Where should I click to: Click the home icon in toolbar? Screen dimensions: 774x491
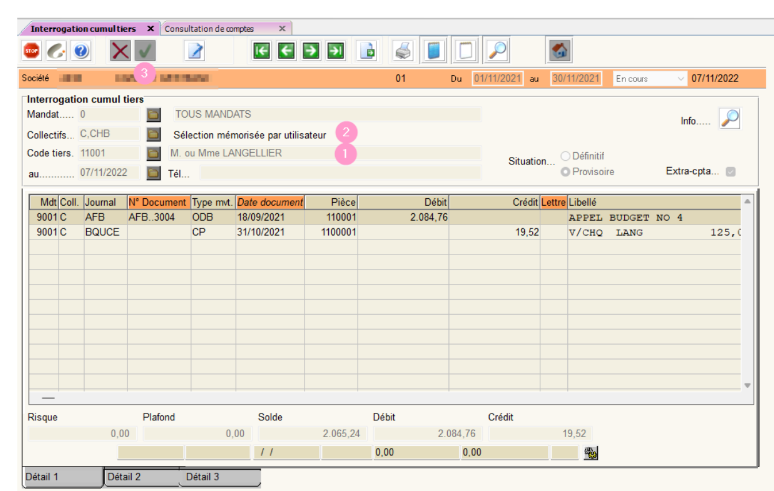point(560,50)
